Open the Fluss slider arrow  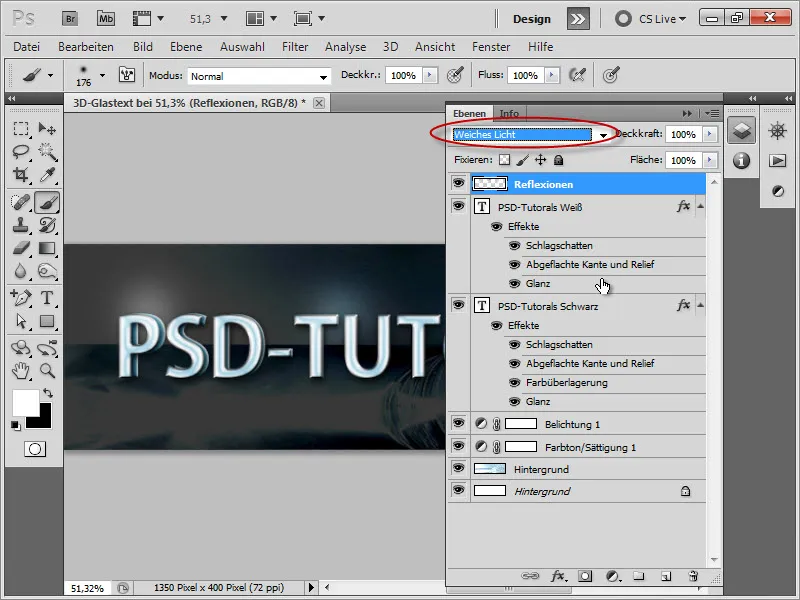[552, 76]
